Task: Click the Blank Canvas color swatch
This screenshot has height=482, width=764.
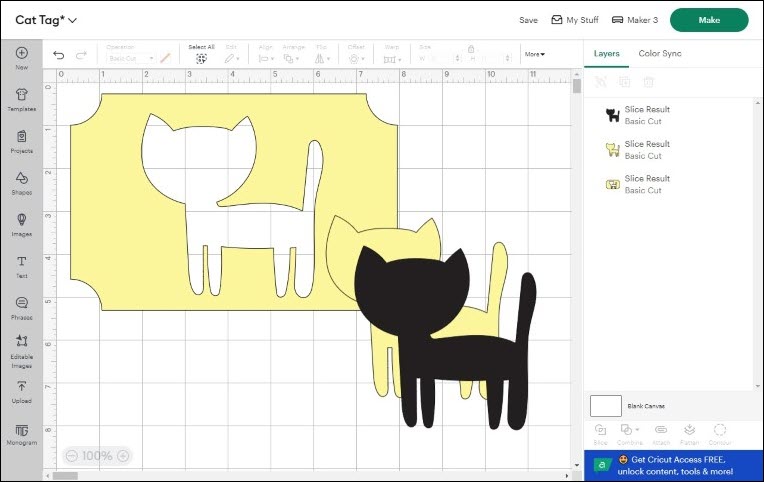Action: [605, 405]
